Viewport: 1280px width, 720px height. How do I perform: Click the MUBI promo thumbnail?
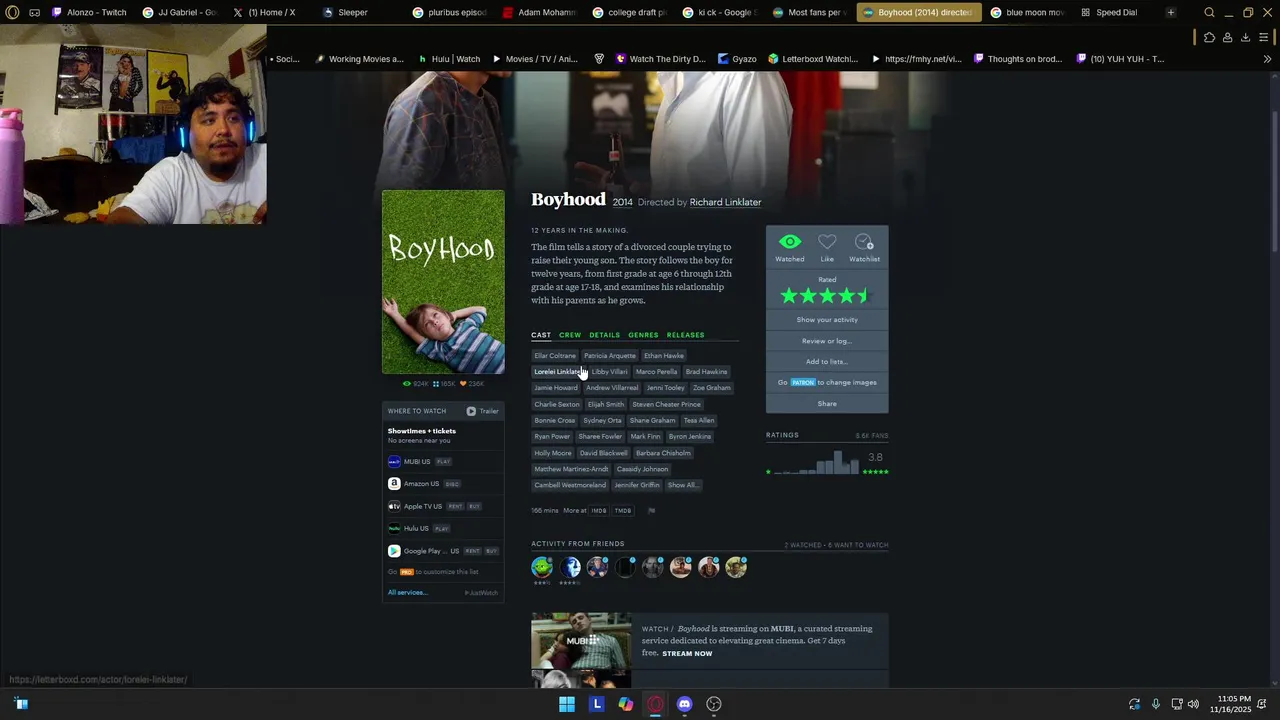581,640
